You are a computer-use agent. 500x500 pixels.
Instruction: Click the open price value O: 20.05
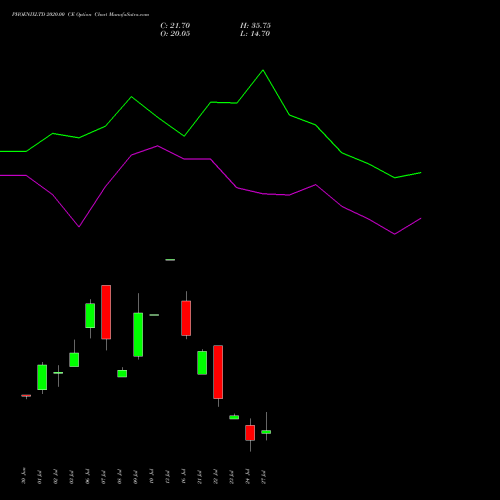(175, 34)
